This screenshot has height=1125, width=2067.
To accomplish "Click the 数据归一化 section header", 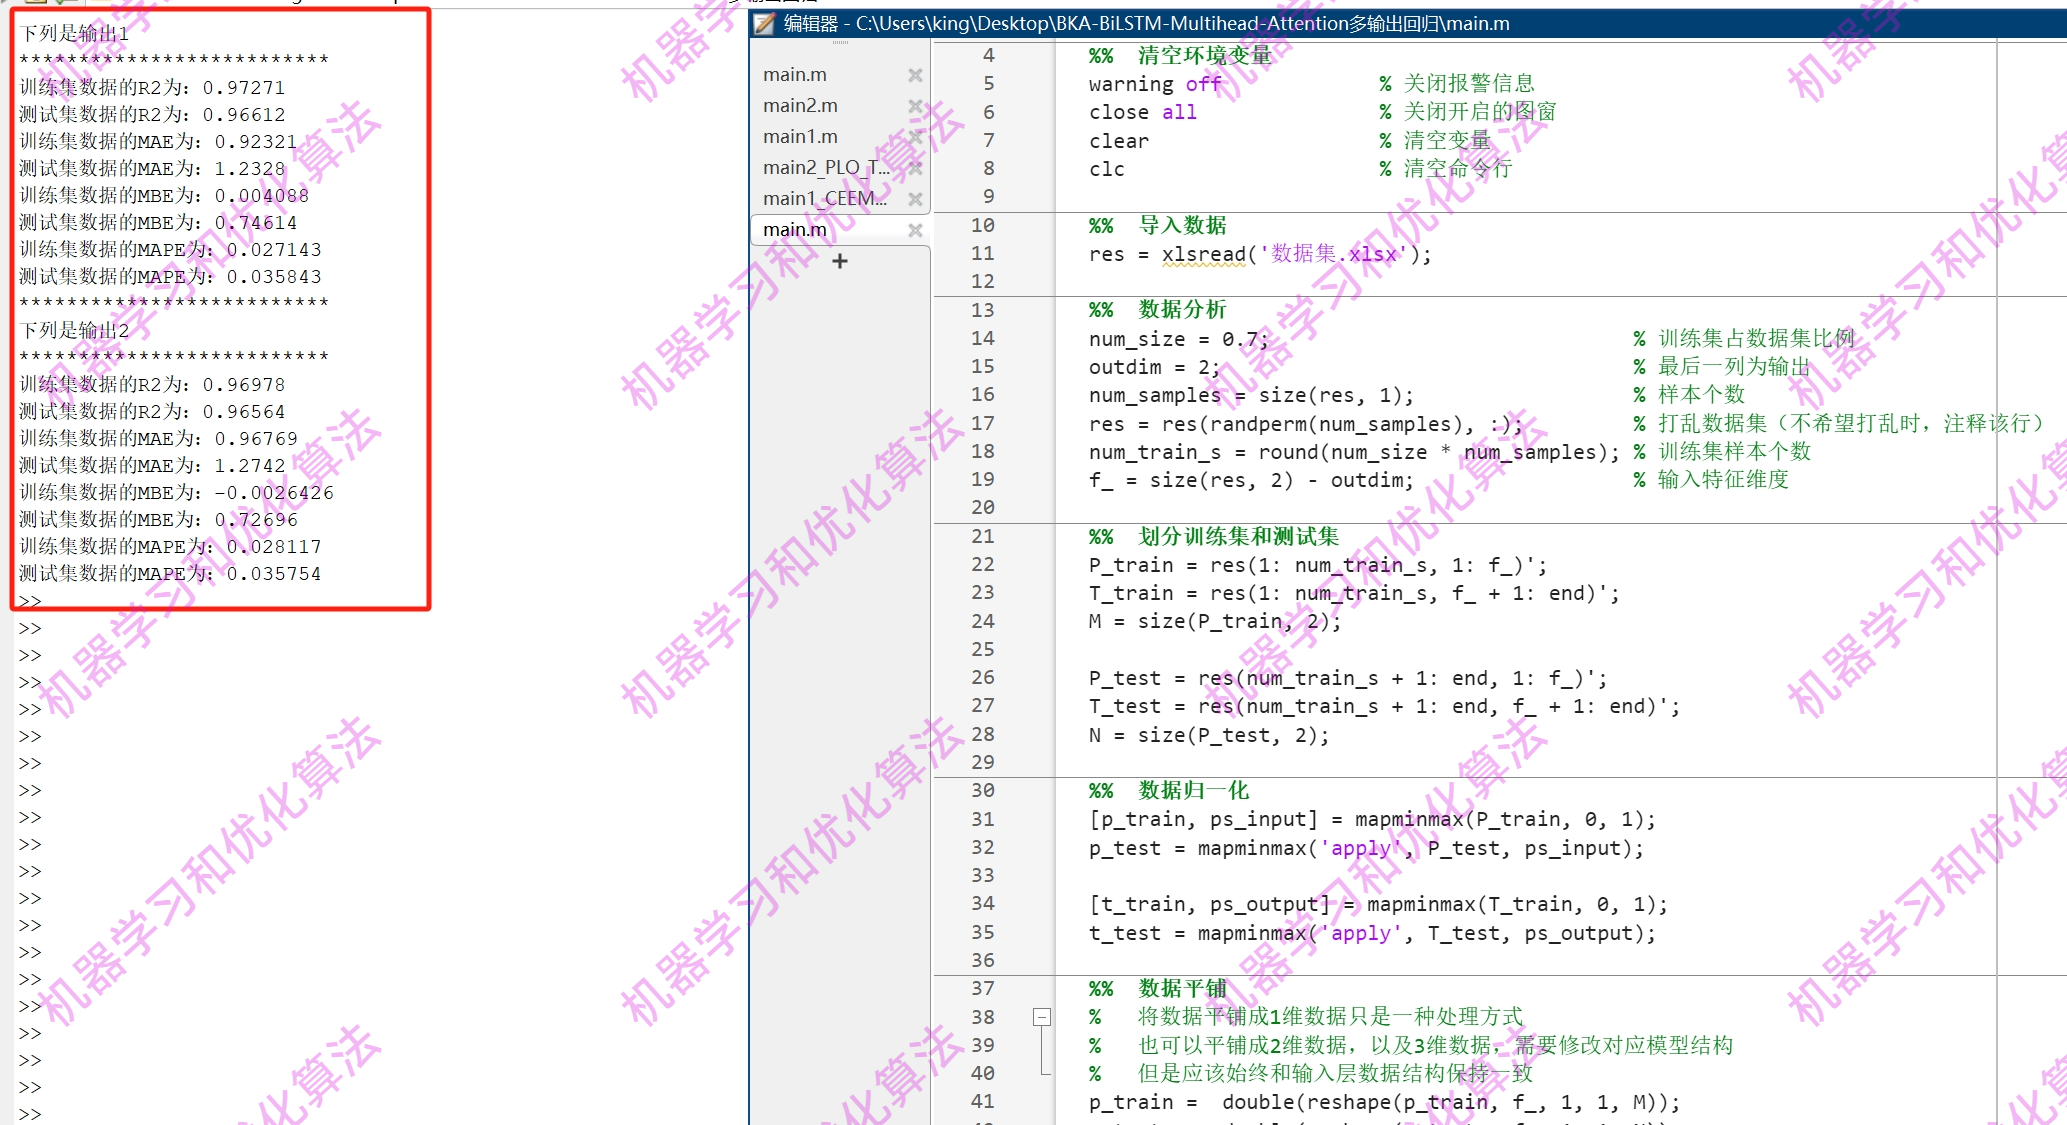I will (1193, 791).
